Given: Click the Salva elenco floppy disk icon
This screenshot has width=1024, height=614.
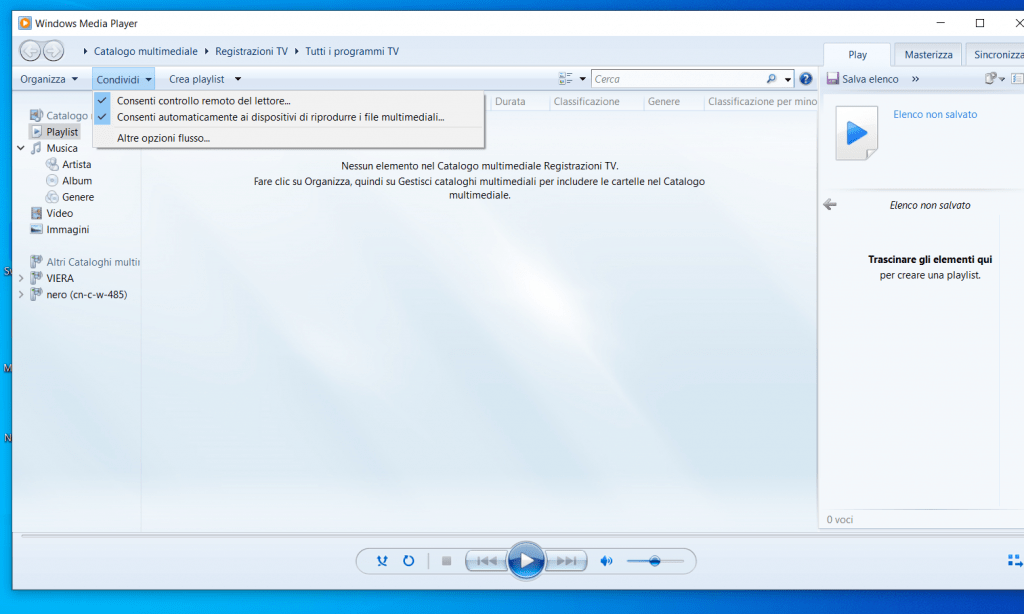Looking at the screenshot, I should [833, 79].
